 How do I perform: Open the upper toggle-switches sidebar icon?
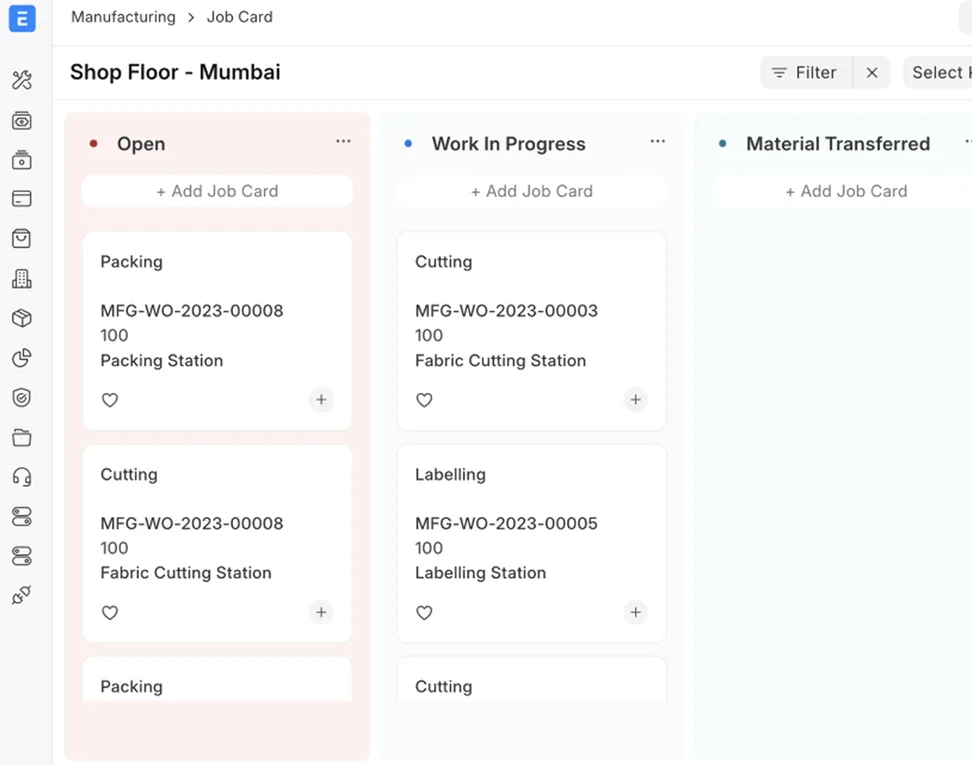[22, 516]
